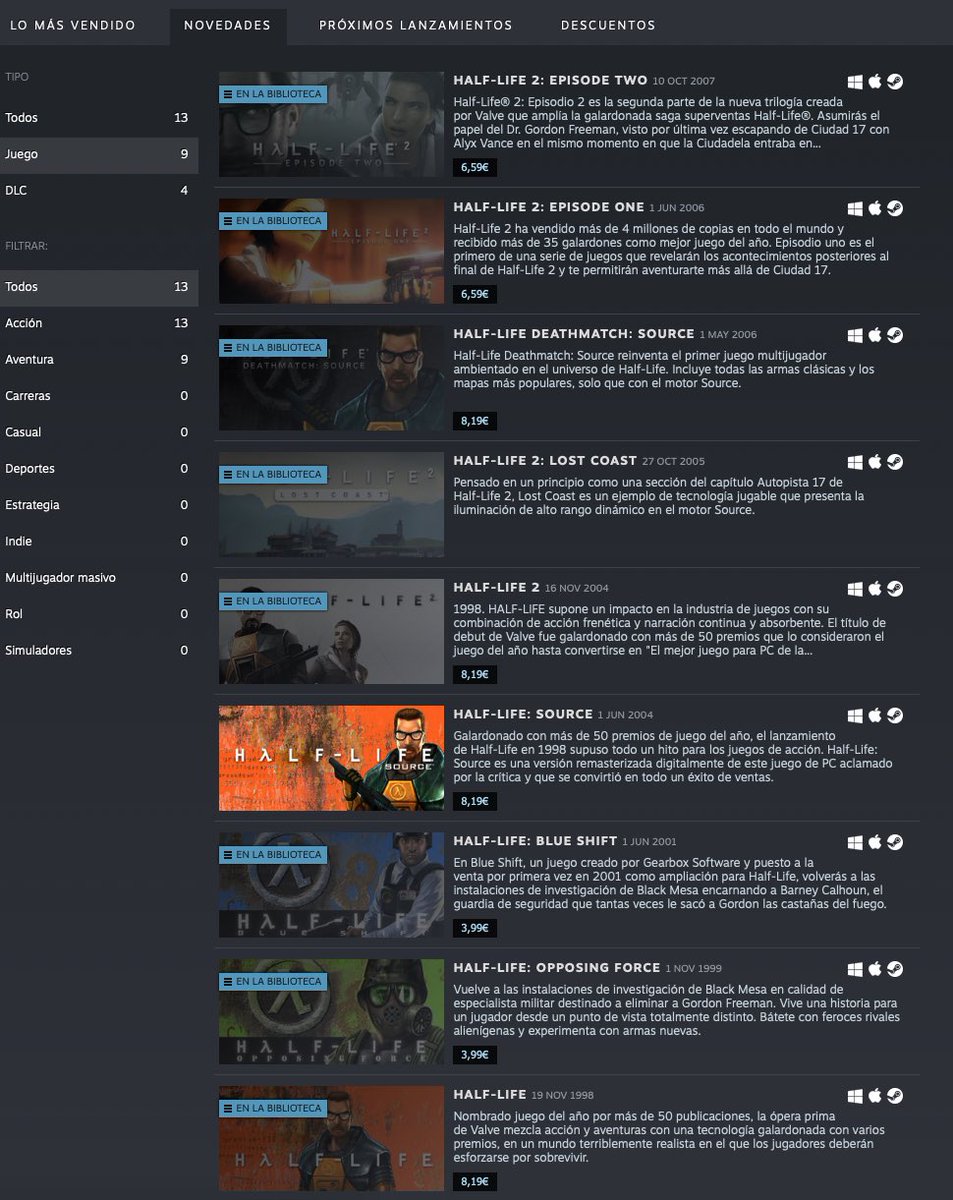Click Windows icon for Episode One

click(x=855, y=209)
